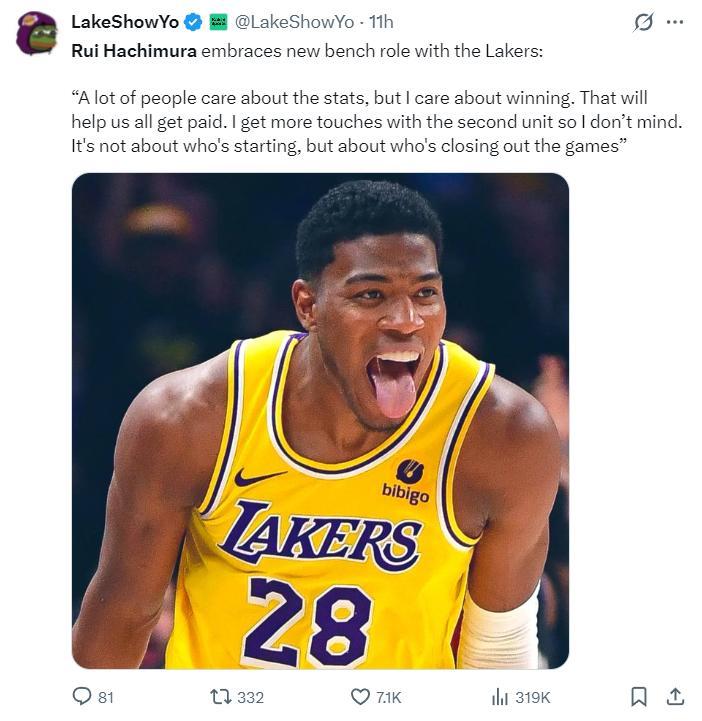
Task: Like the post with the heart icon
Action: coord(360,696)
